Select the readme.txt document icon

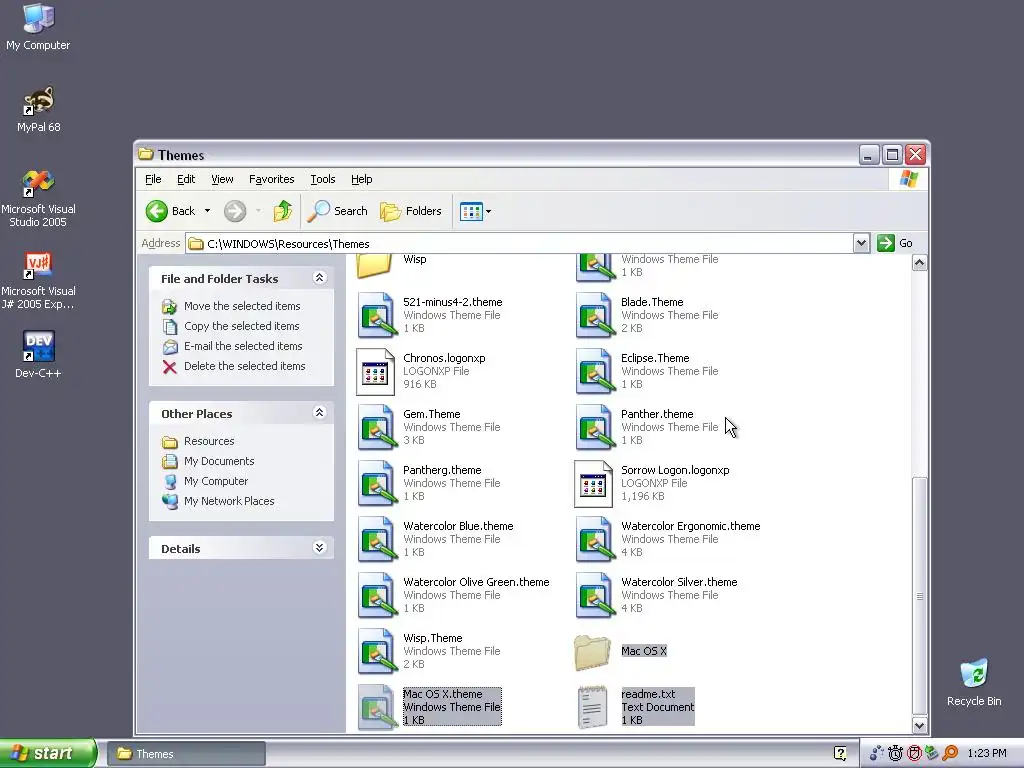tap(593, 707)
